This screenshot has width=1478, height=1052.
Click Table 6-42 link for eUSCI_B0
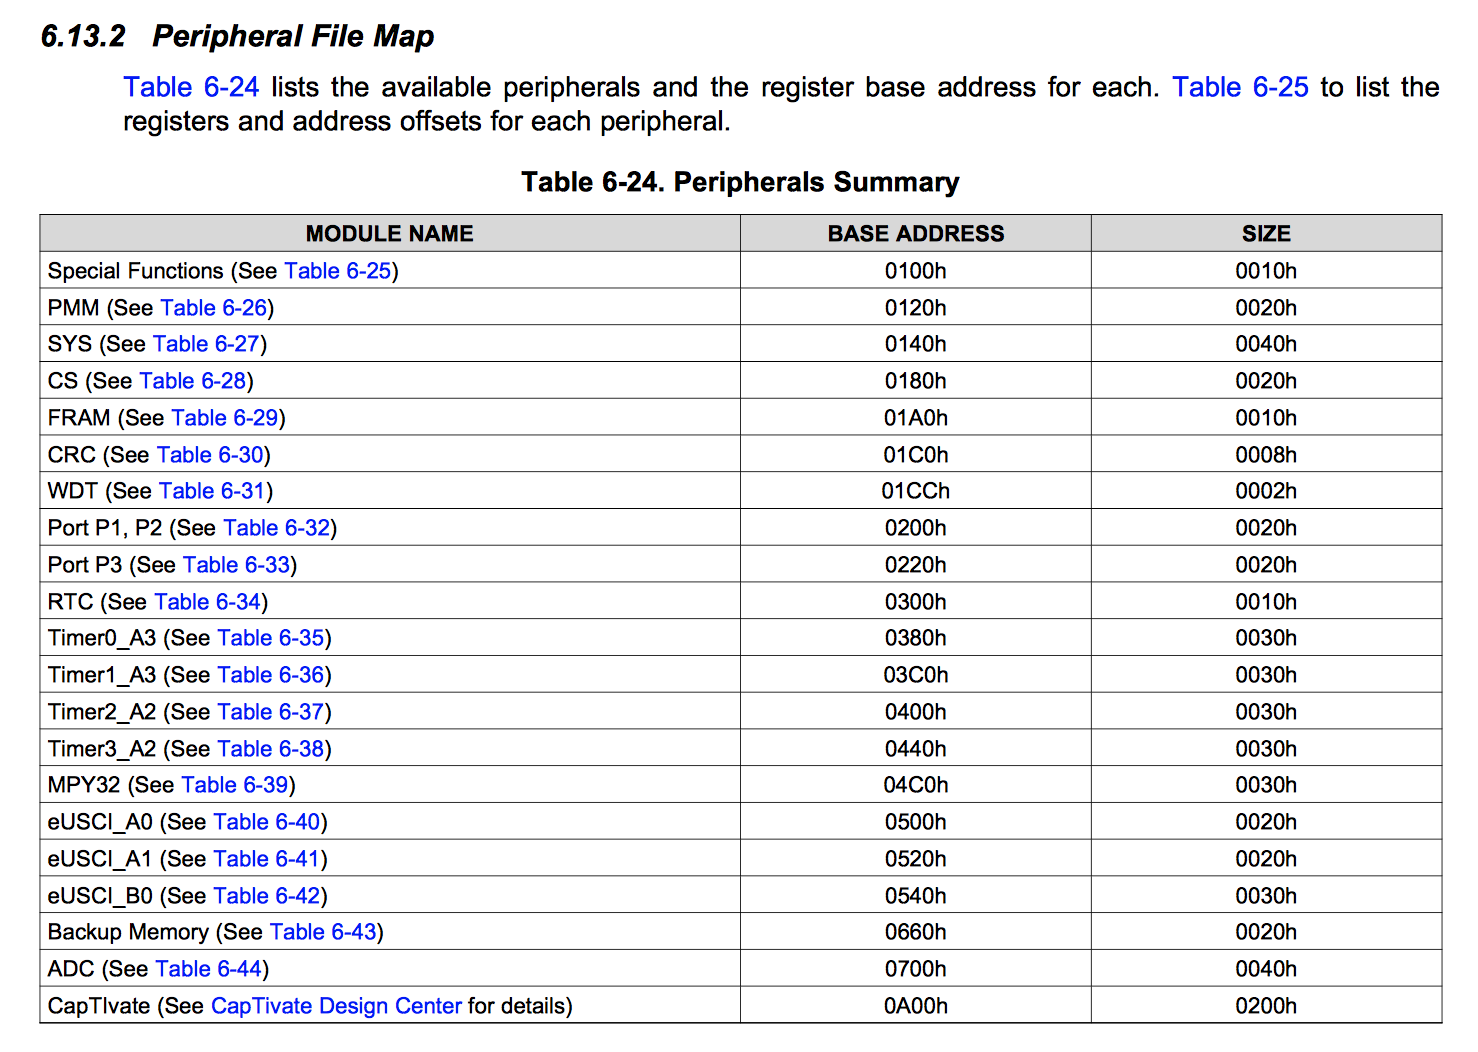(x=267, y=895)
